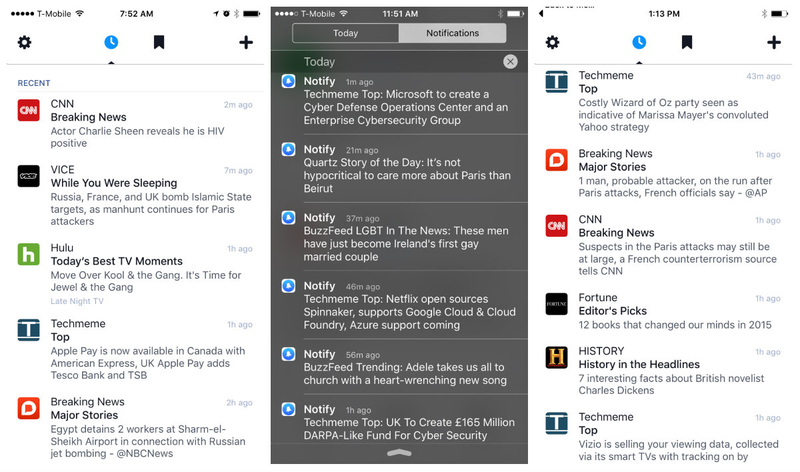800x472 pixels.
Task: Open Quartz Story of the Day notification
Action: (x=407, y=176)
